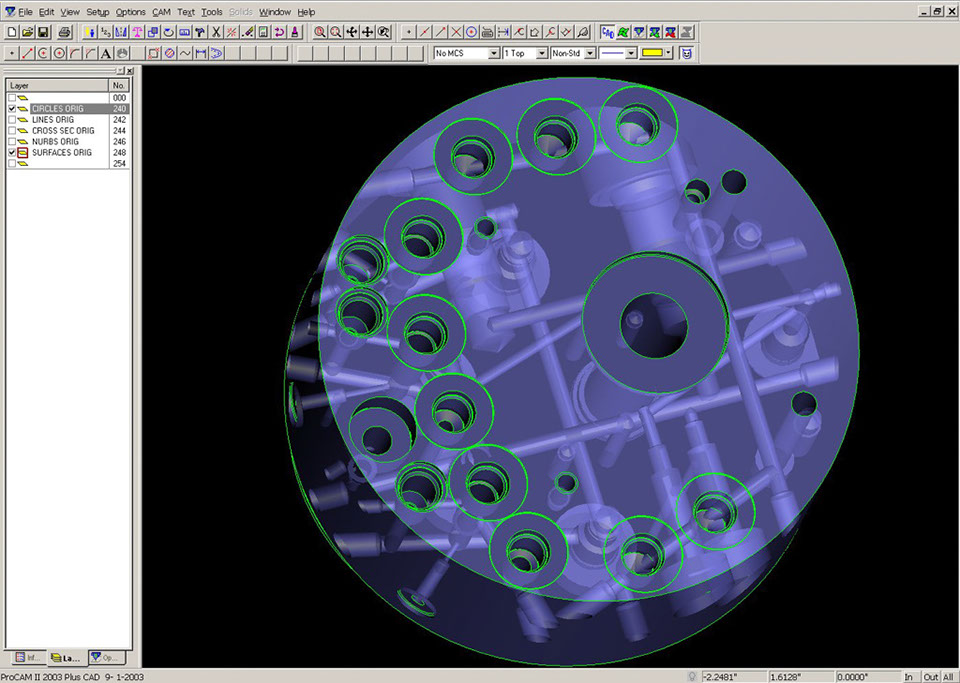Open the Setup menu

(98, 12)
